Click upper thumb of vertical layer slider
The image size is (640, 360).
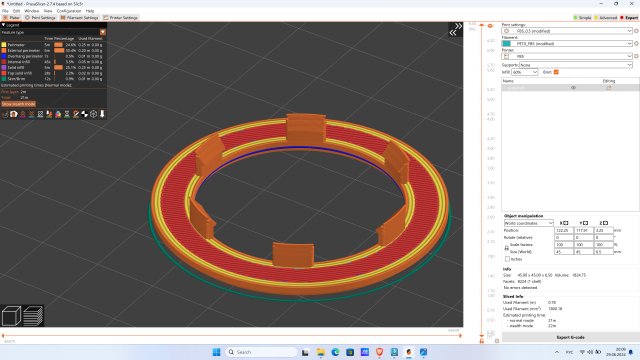pos(482,25)
